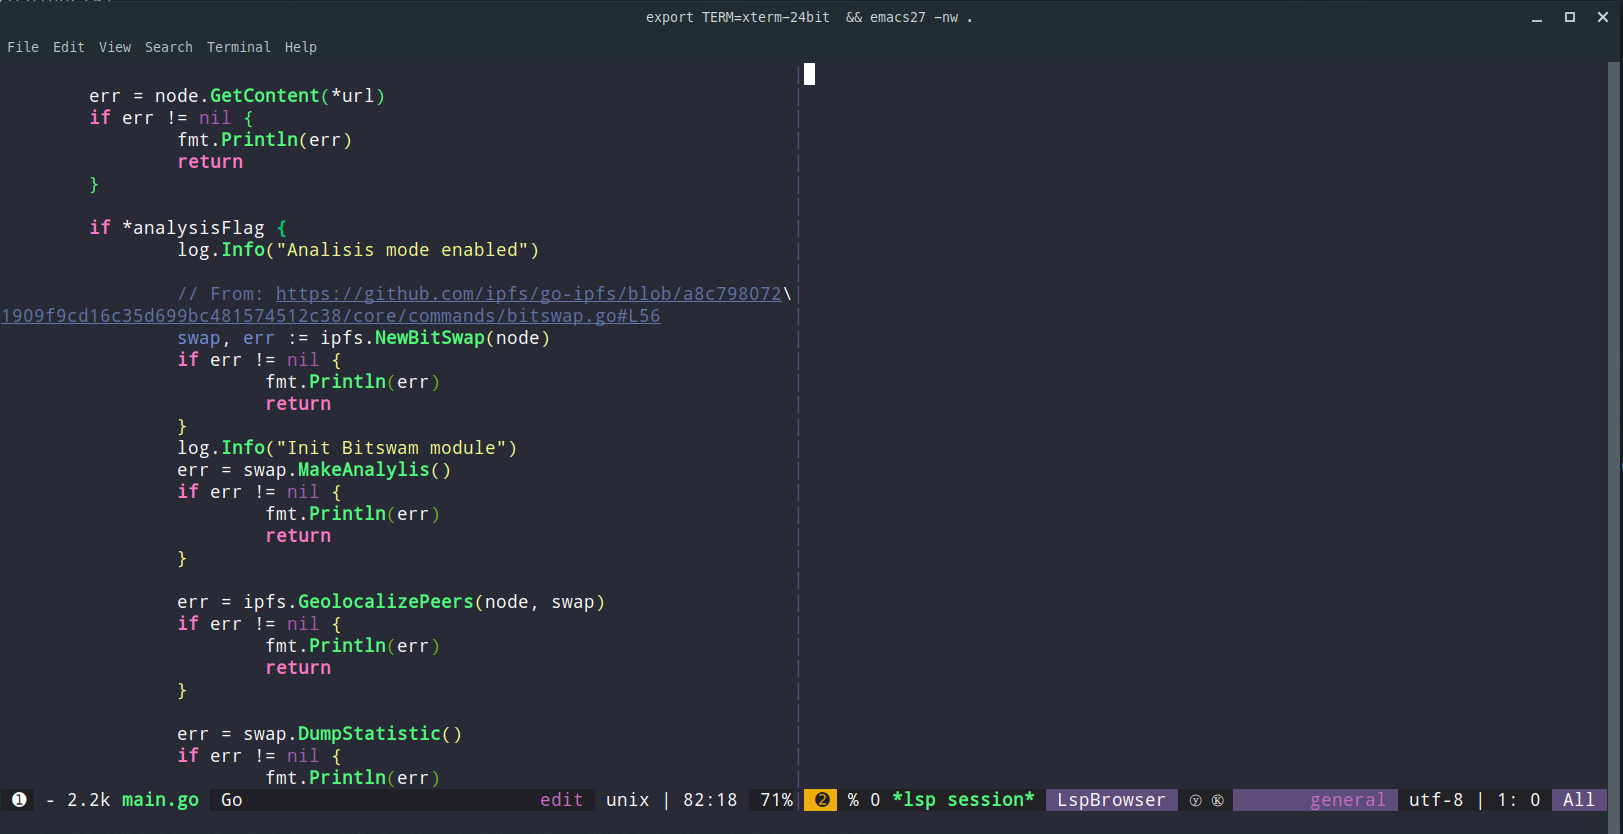Click the Go major mode label
Screen dimensions: 1623x834
click(x=232, y=800)
